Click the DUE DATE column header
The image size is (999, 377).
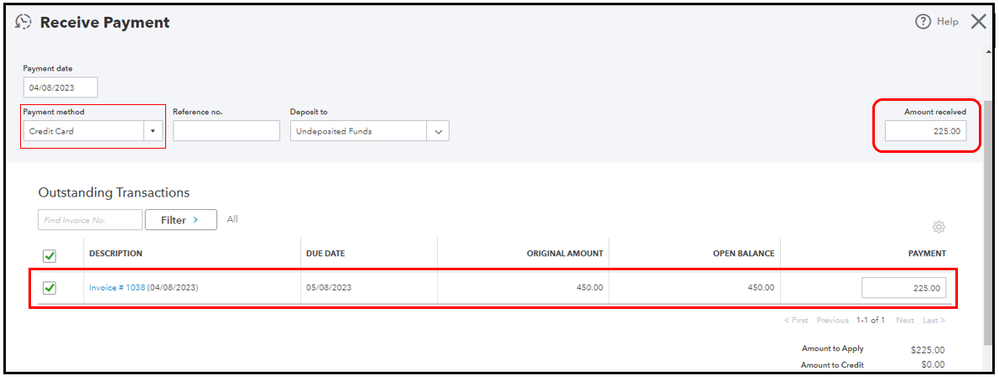[326, 253]
